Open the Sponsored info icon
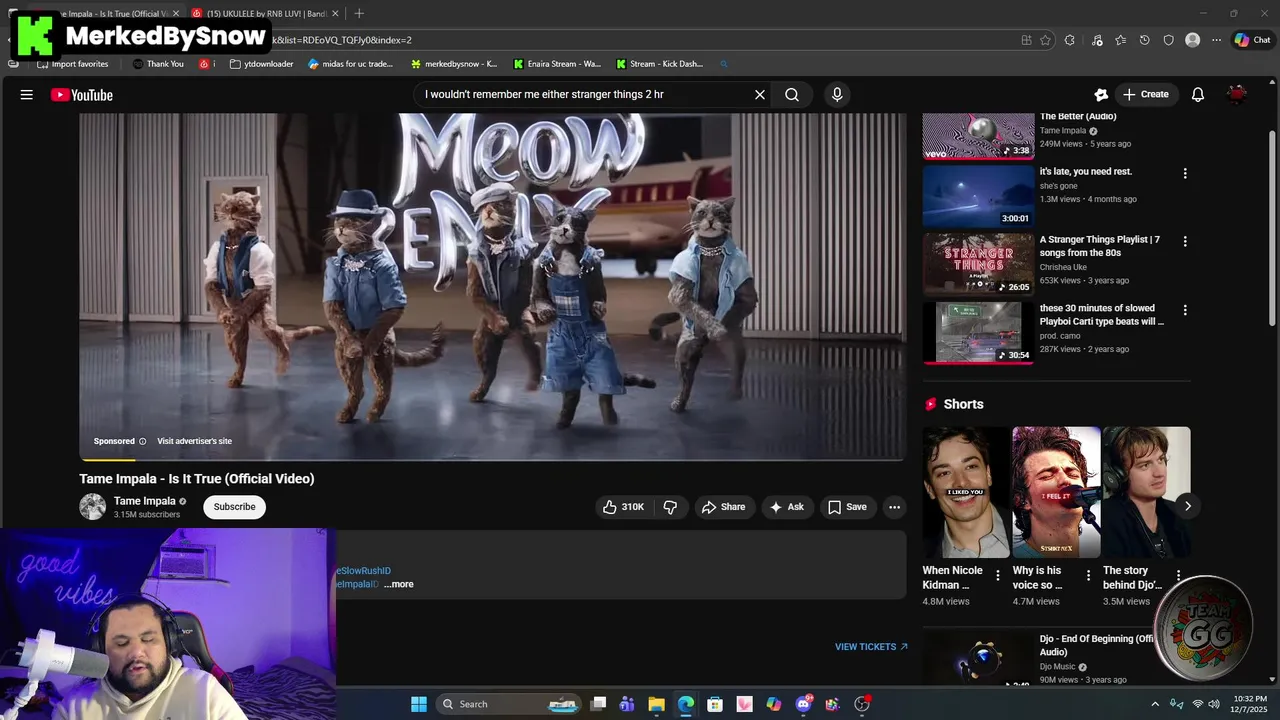 tap(142, 441)
